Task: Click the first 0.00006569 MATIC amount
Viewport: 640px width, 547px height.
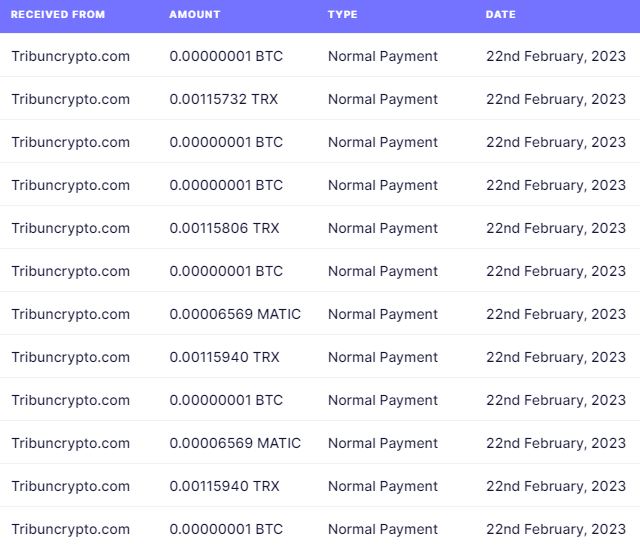Action: [x=235, y=314]
